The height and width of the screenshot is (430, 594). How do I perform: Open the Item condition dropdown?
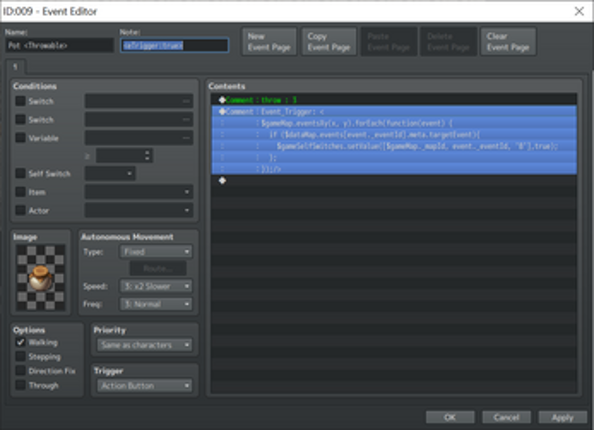click(139, 192)
